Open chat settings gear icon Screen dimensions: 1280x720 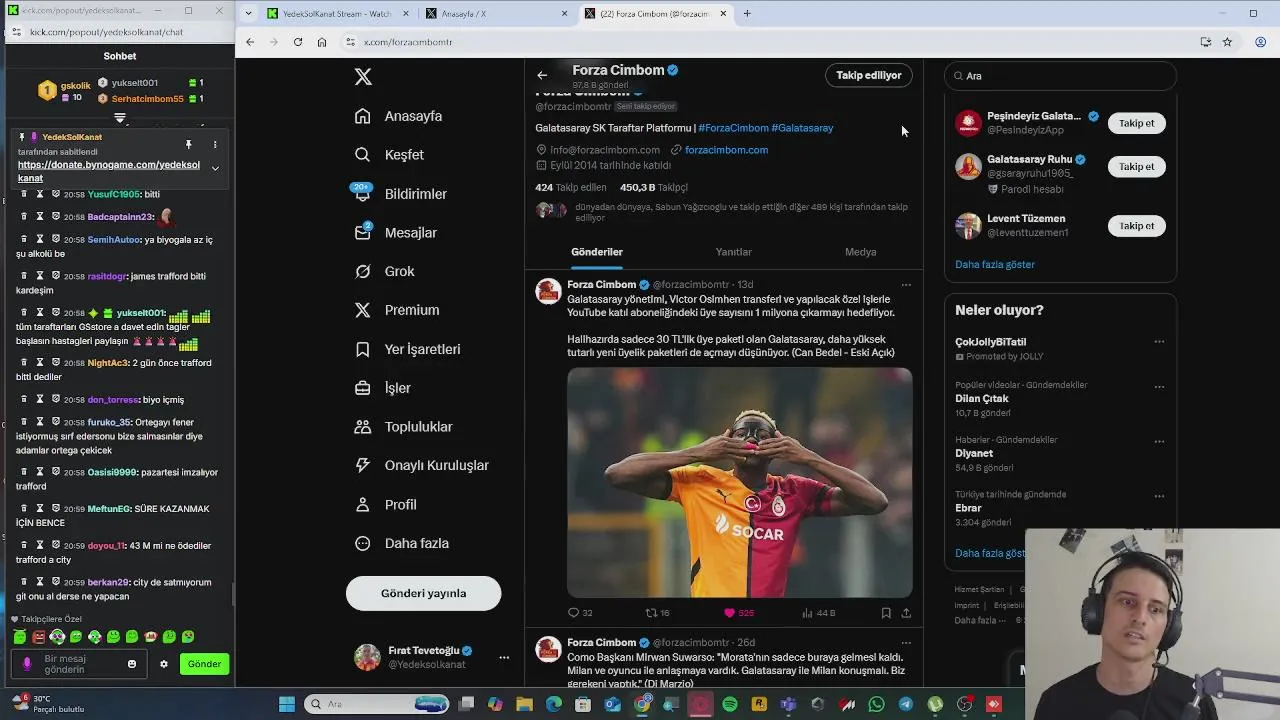click(164, 664)
